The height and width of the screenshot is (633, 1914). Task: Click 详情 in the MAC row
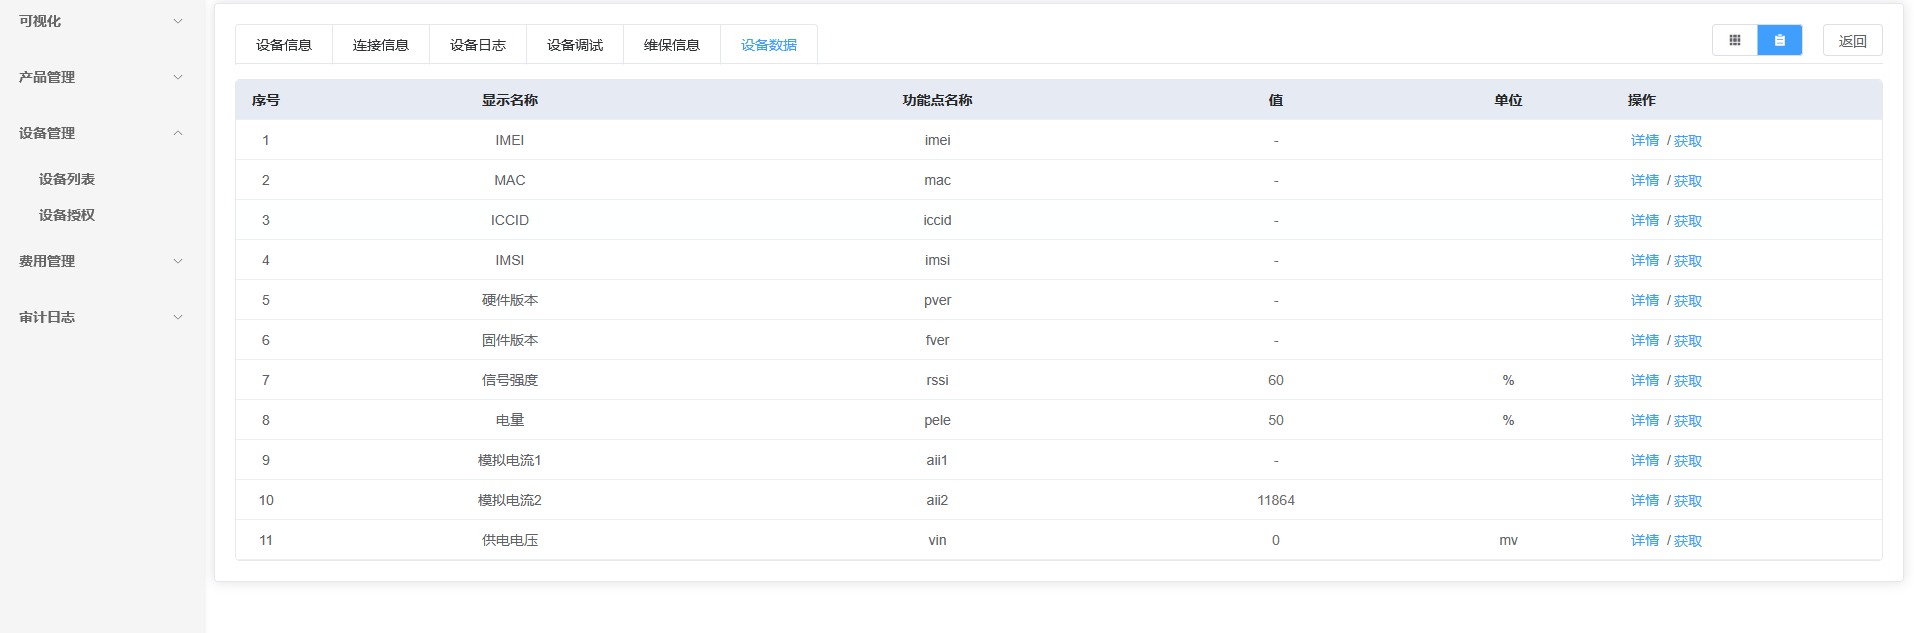tap(1645, 180)
